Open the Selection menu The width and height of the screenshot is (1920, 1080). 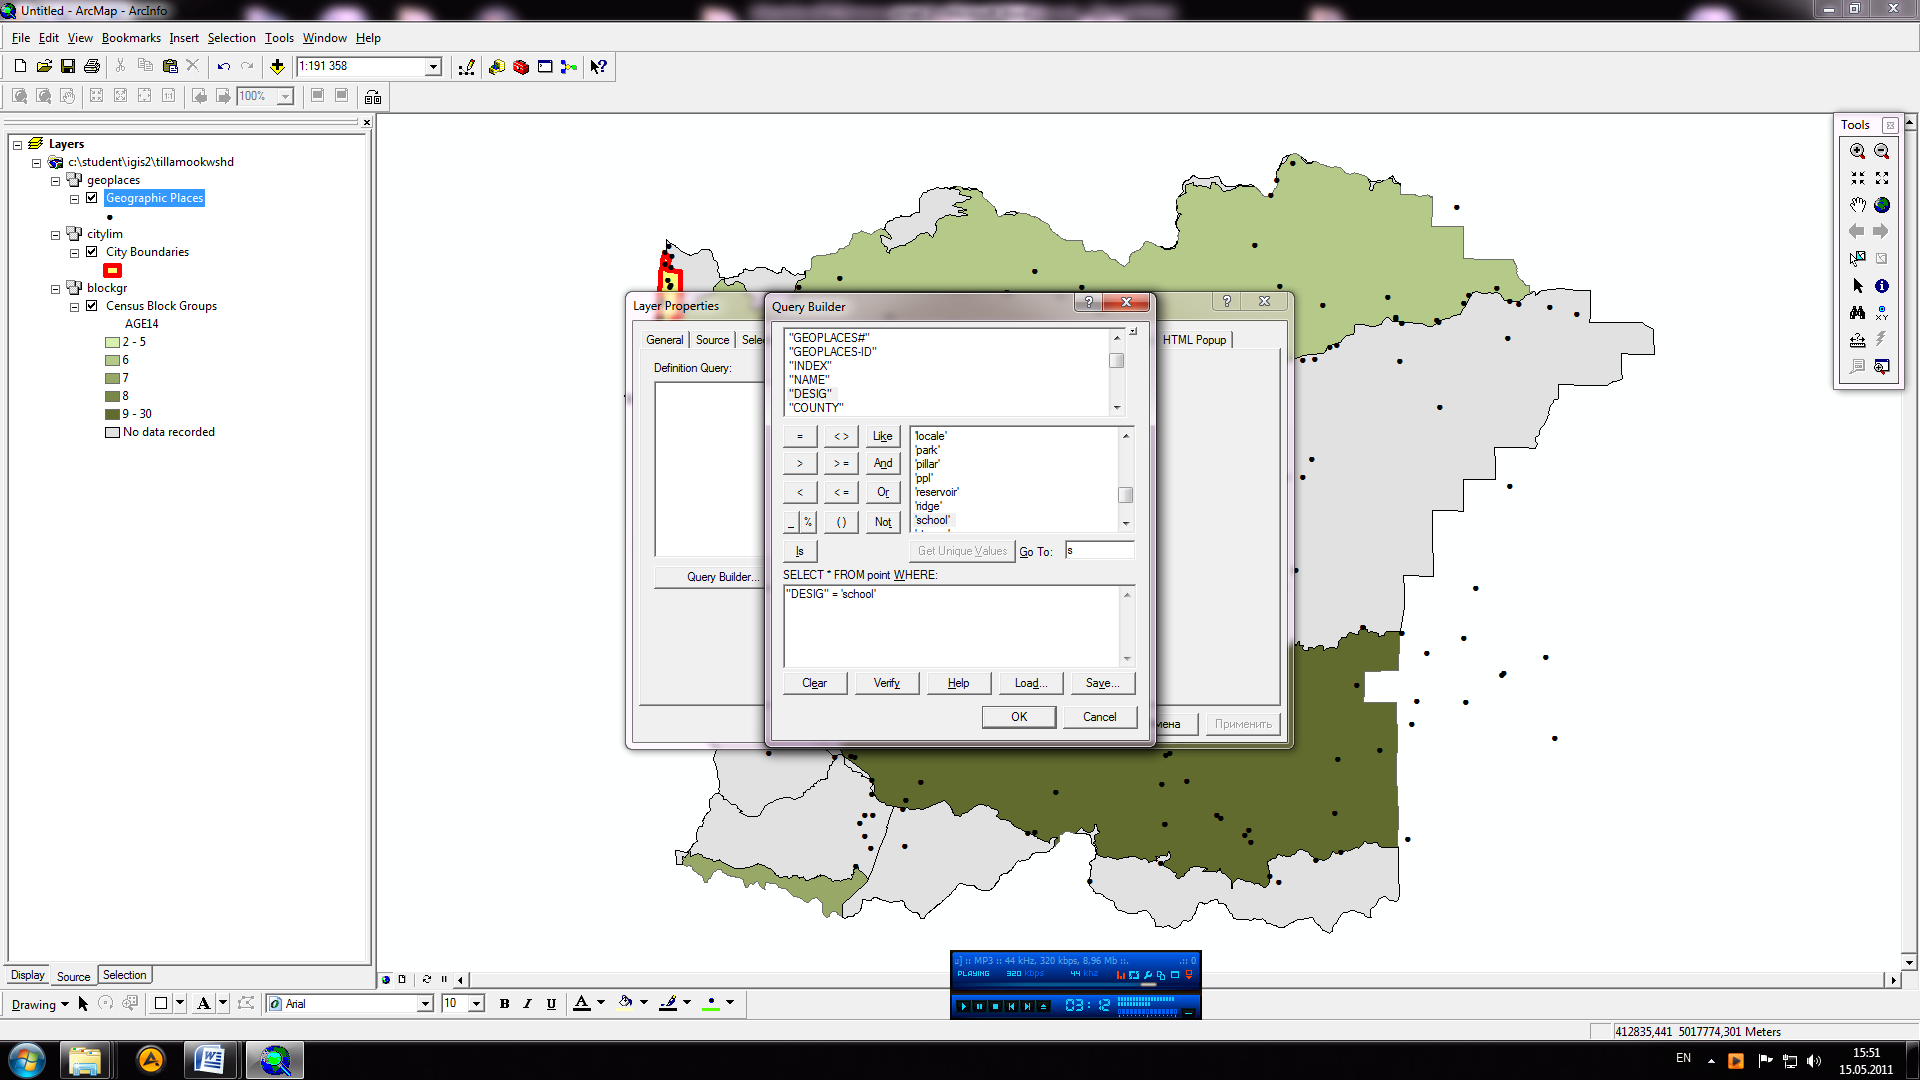coord(231,38)
